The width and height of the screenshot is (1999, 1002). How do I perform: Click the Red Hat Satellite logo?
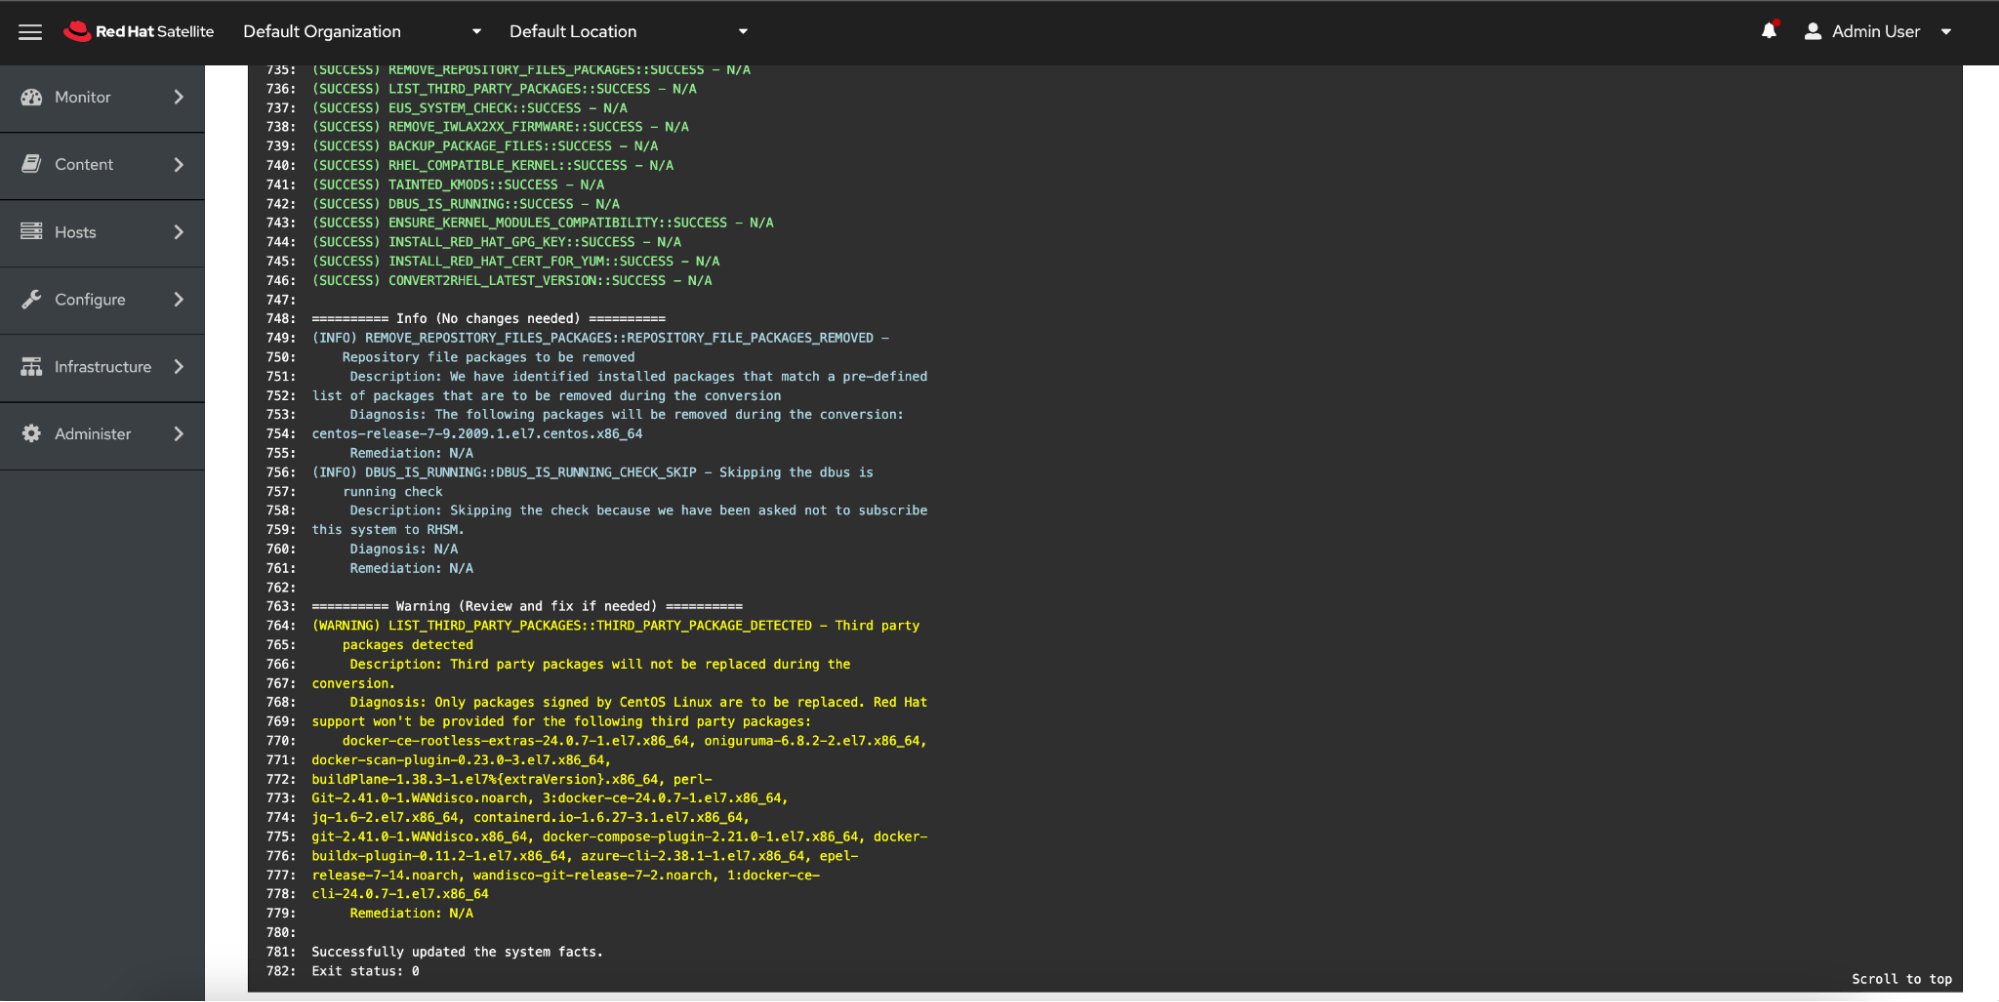pos(139,32)
